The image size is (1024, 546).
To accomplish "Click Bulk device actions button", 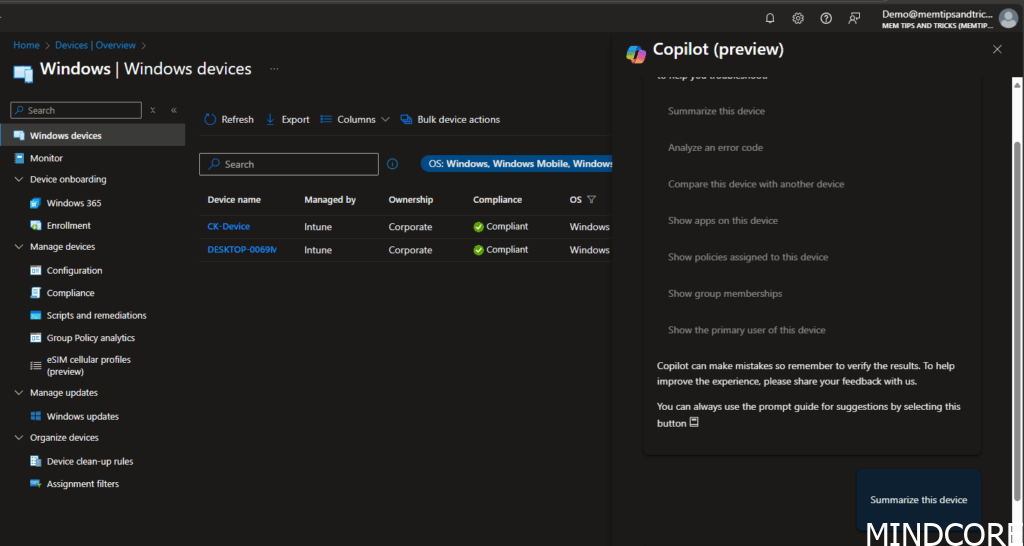I will click(451, 120).
